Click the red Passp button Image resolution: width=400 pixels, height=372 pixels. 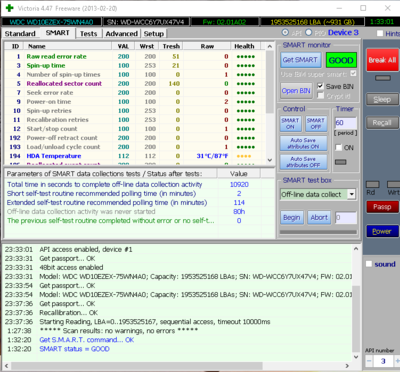[x=382, y=207]
